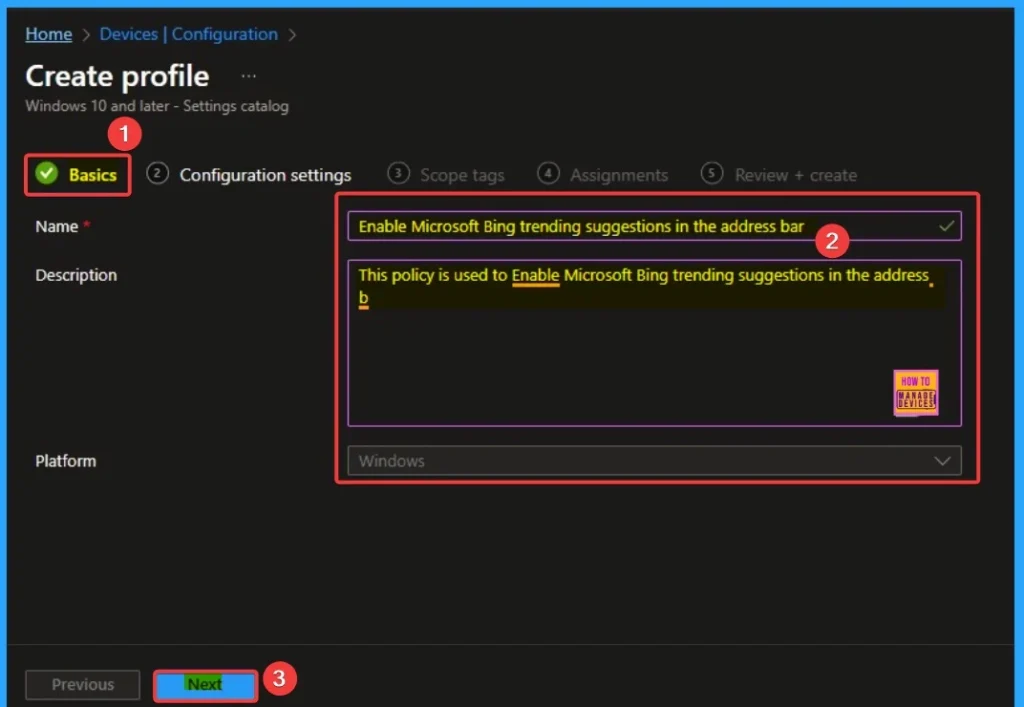Click the Create profile heading
This screenshot has height=707, width=1024.
118,76
